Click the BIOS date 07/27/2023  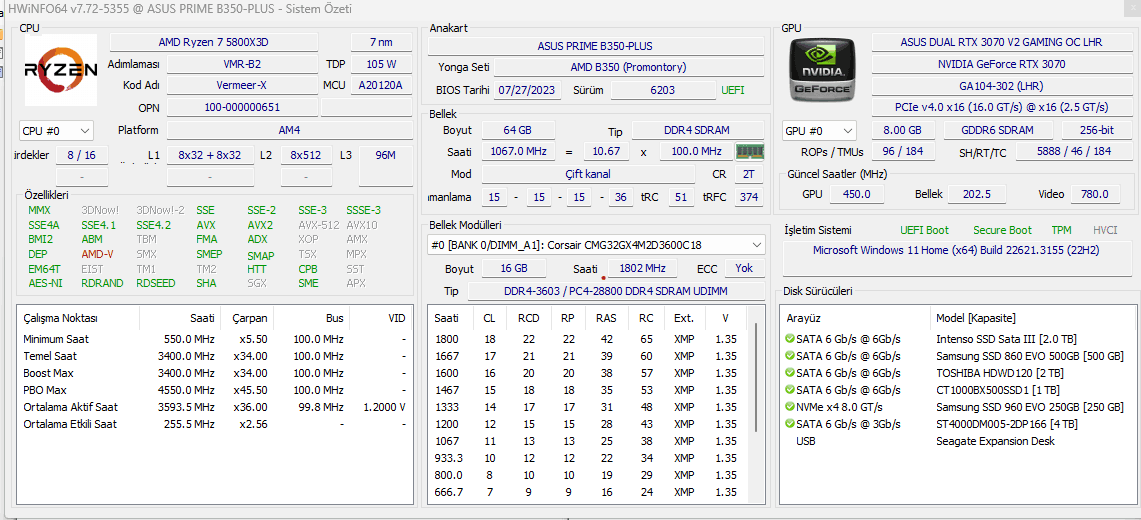pyautogui.click(x=529, y=90)
